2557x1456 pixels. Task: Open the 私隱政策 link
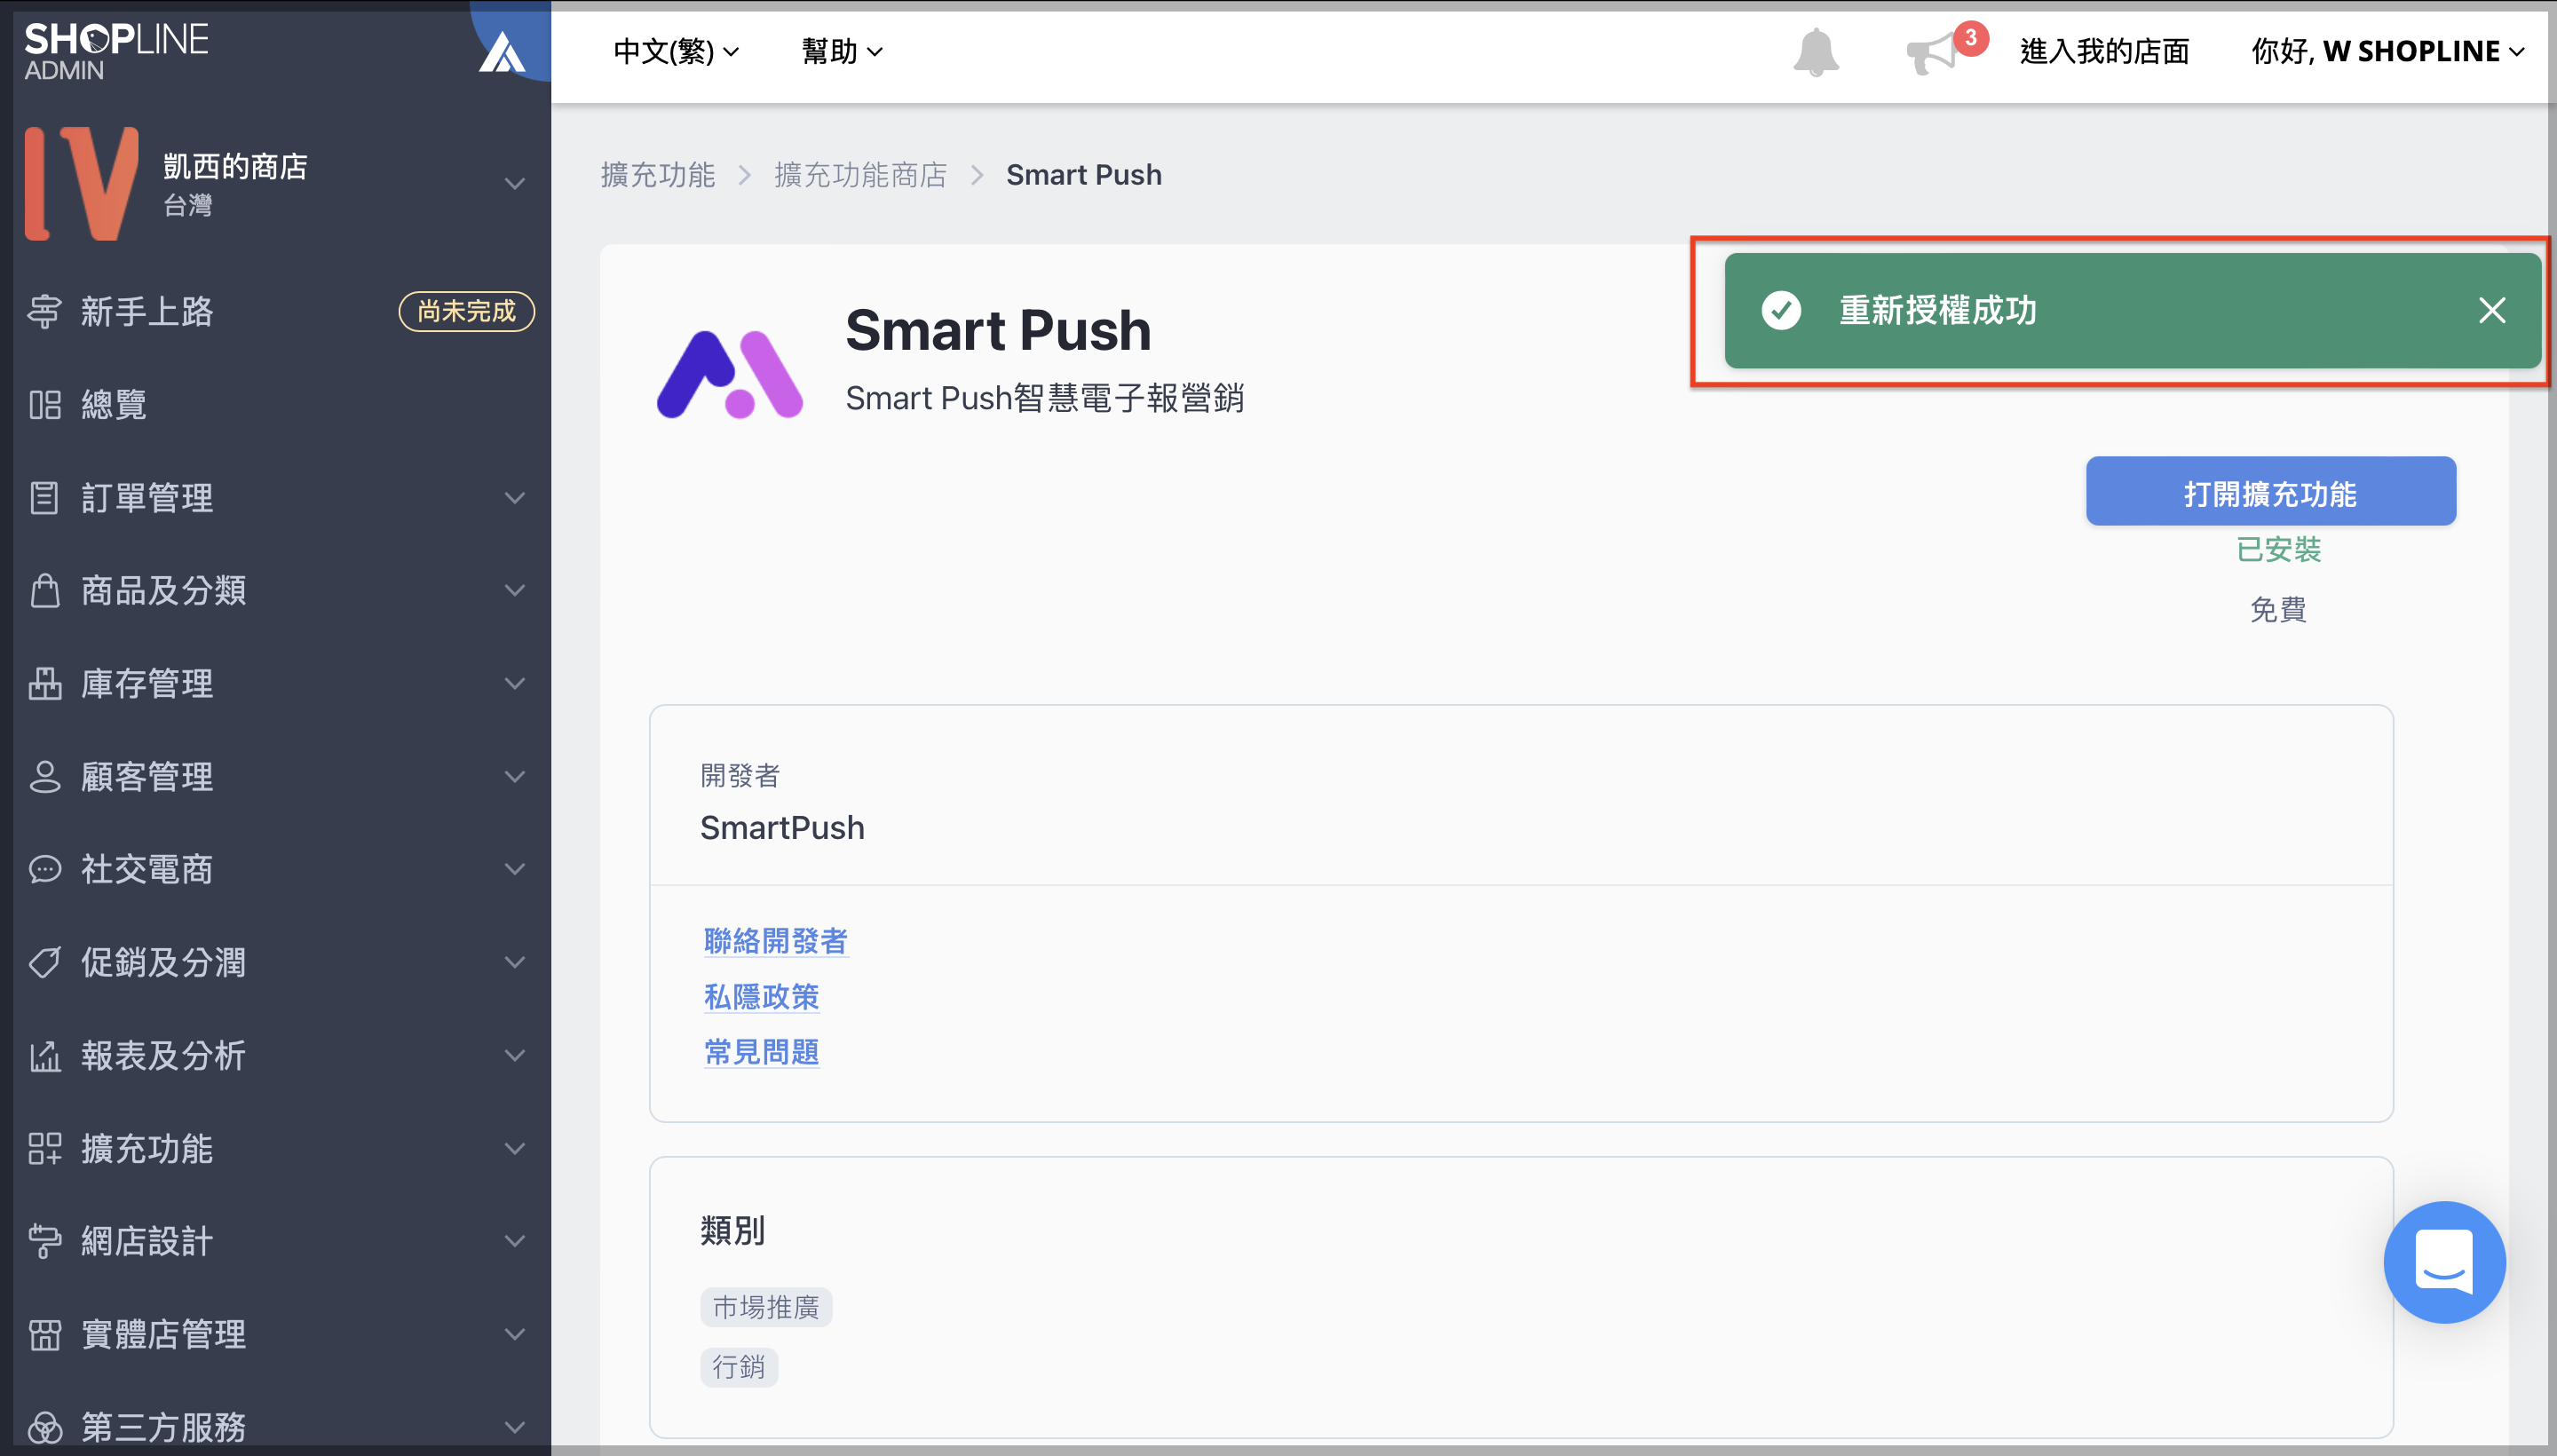click(761, 996)
